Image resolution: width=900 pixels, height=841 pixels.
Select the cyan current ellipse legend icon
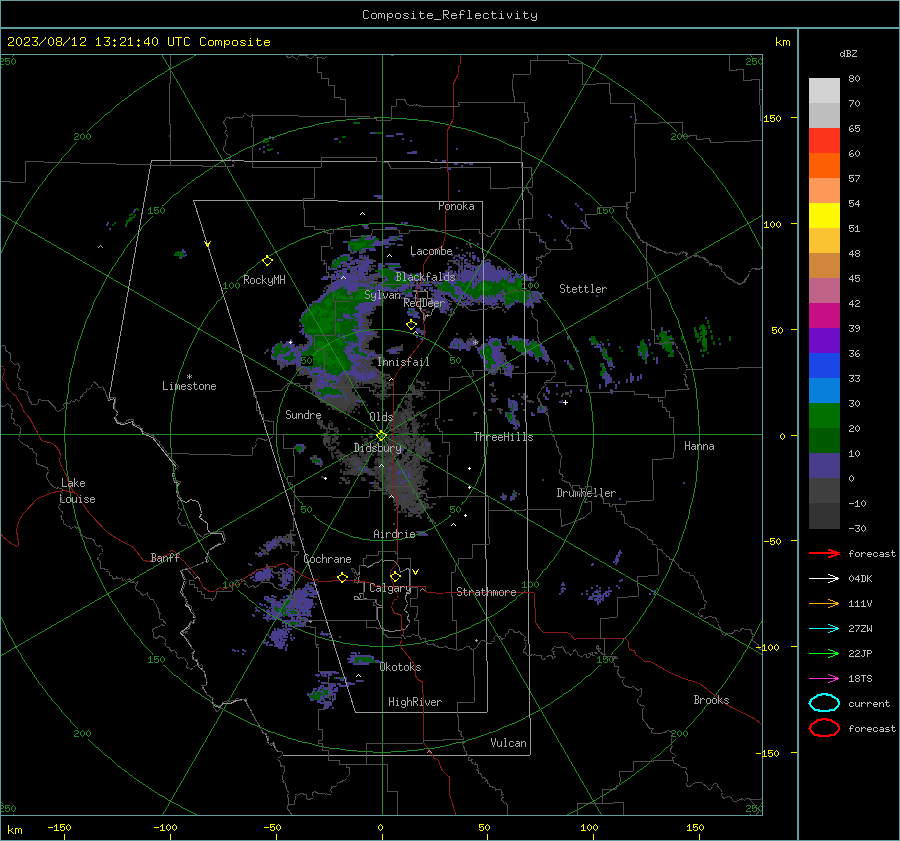(824, 703)
